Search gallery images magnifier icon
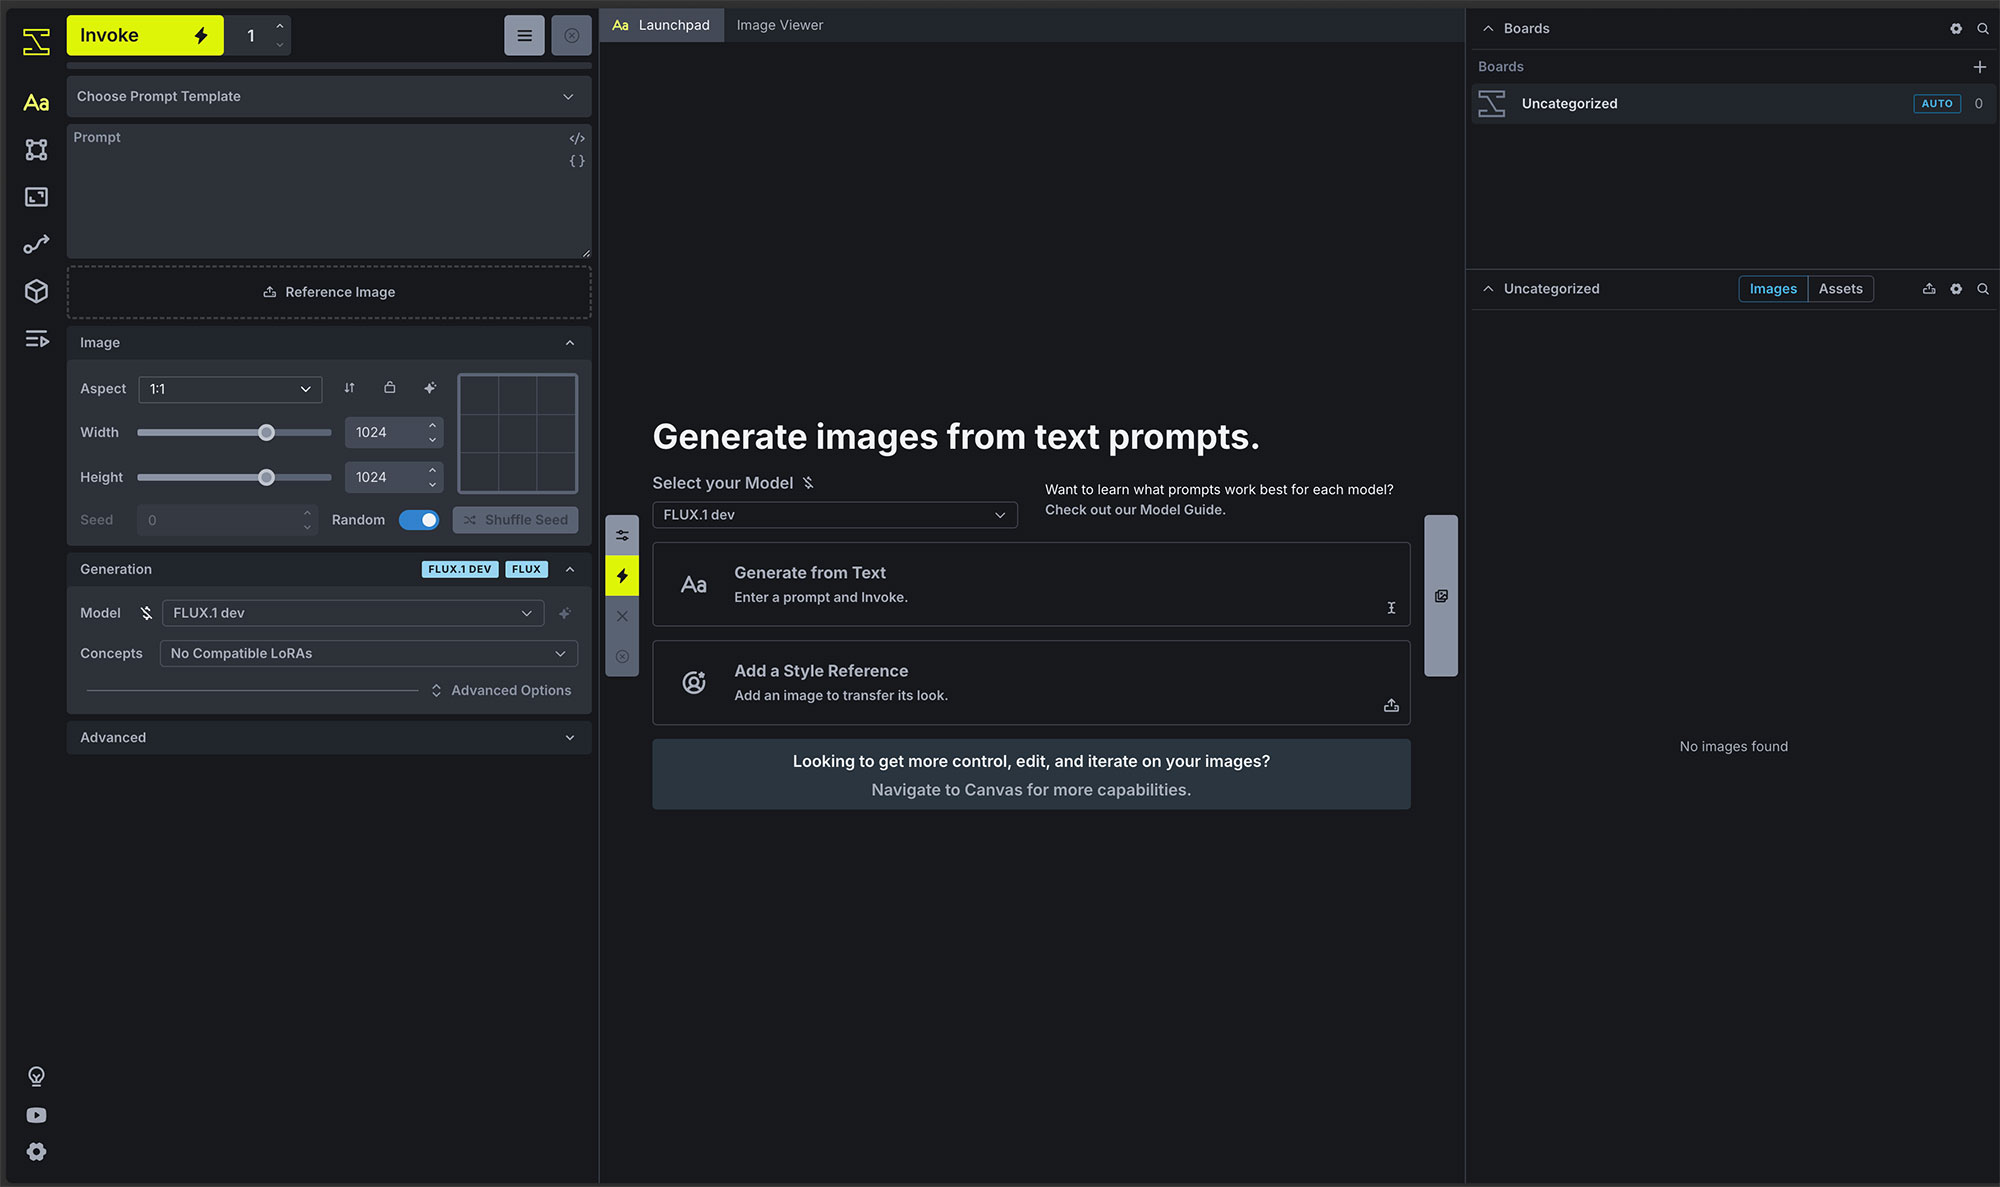The width and height of the screenshot is (2000, 1187). pyautogui.click(x=1983, y=289)
